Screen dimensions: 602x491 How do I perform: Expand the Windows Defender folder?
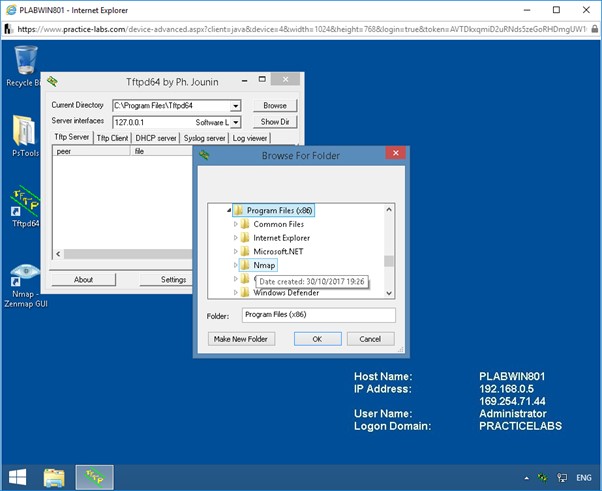pos(235,293)
